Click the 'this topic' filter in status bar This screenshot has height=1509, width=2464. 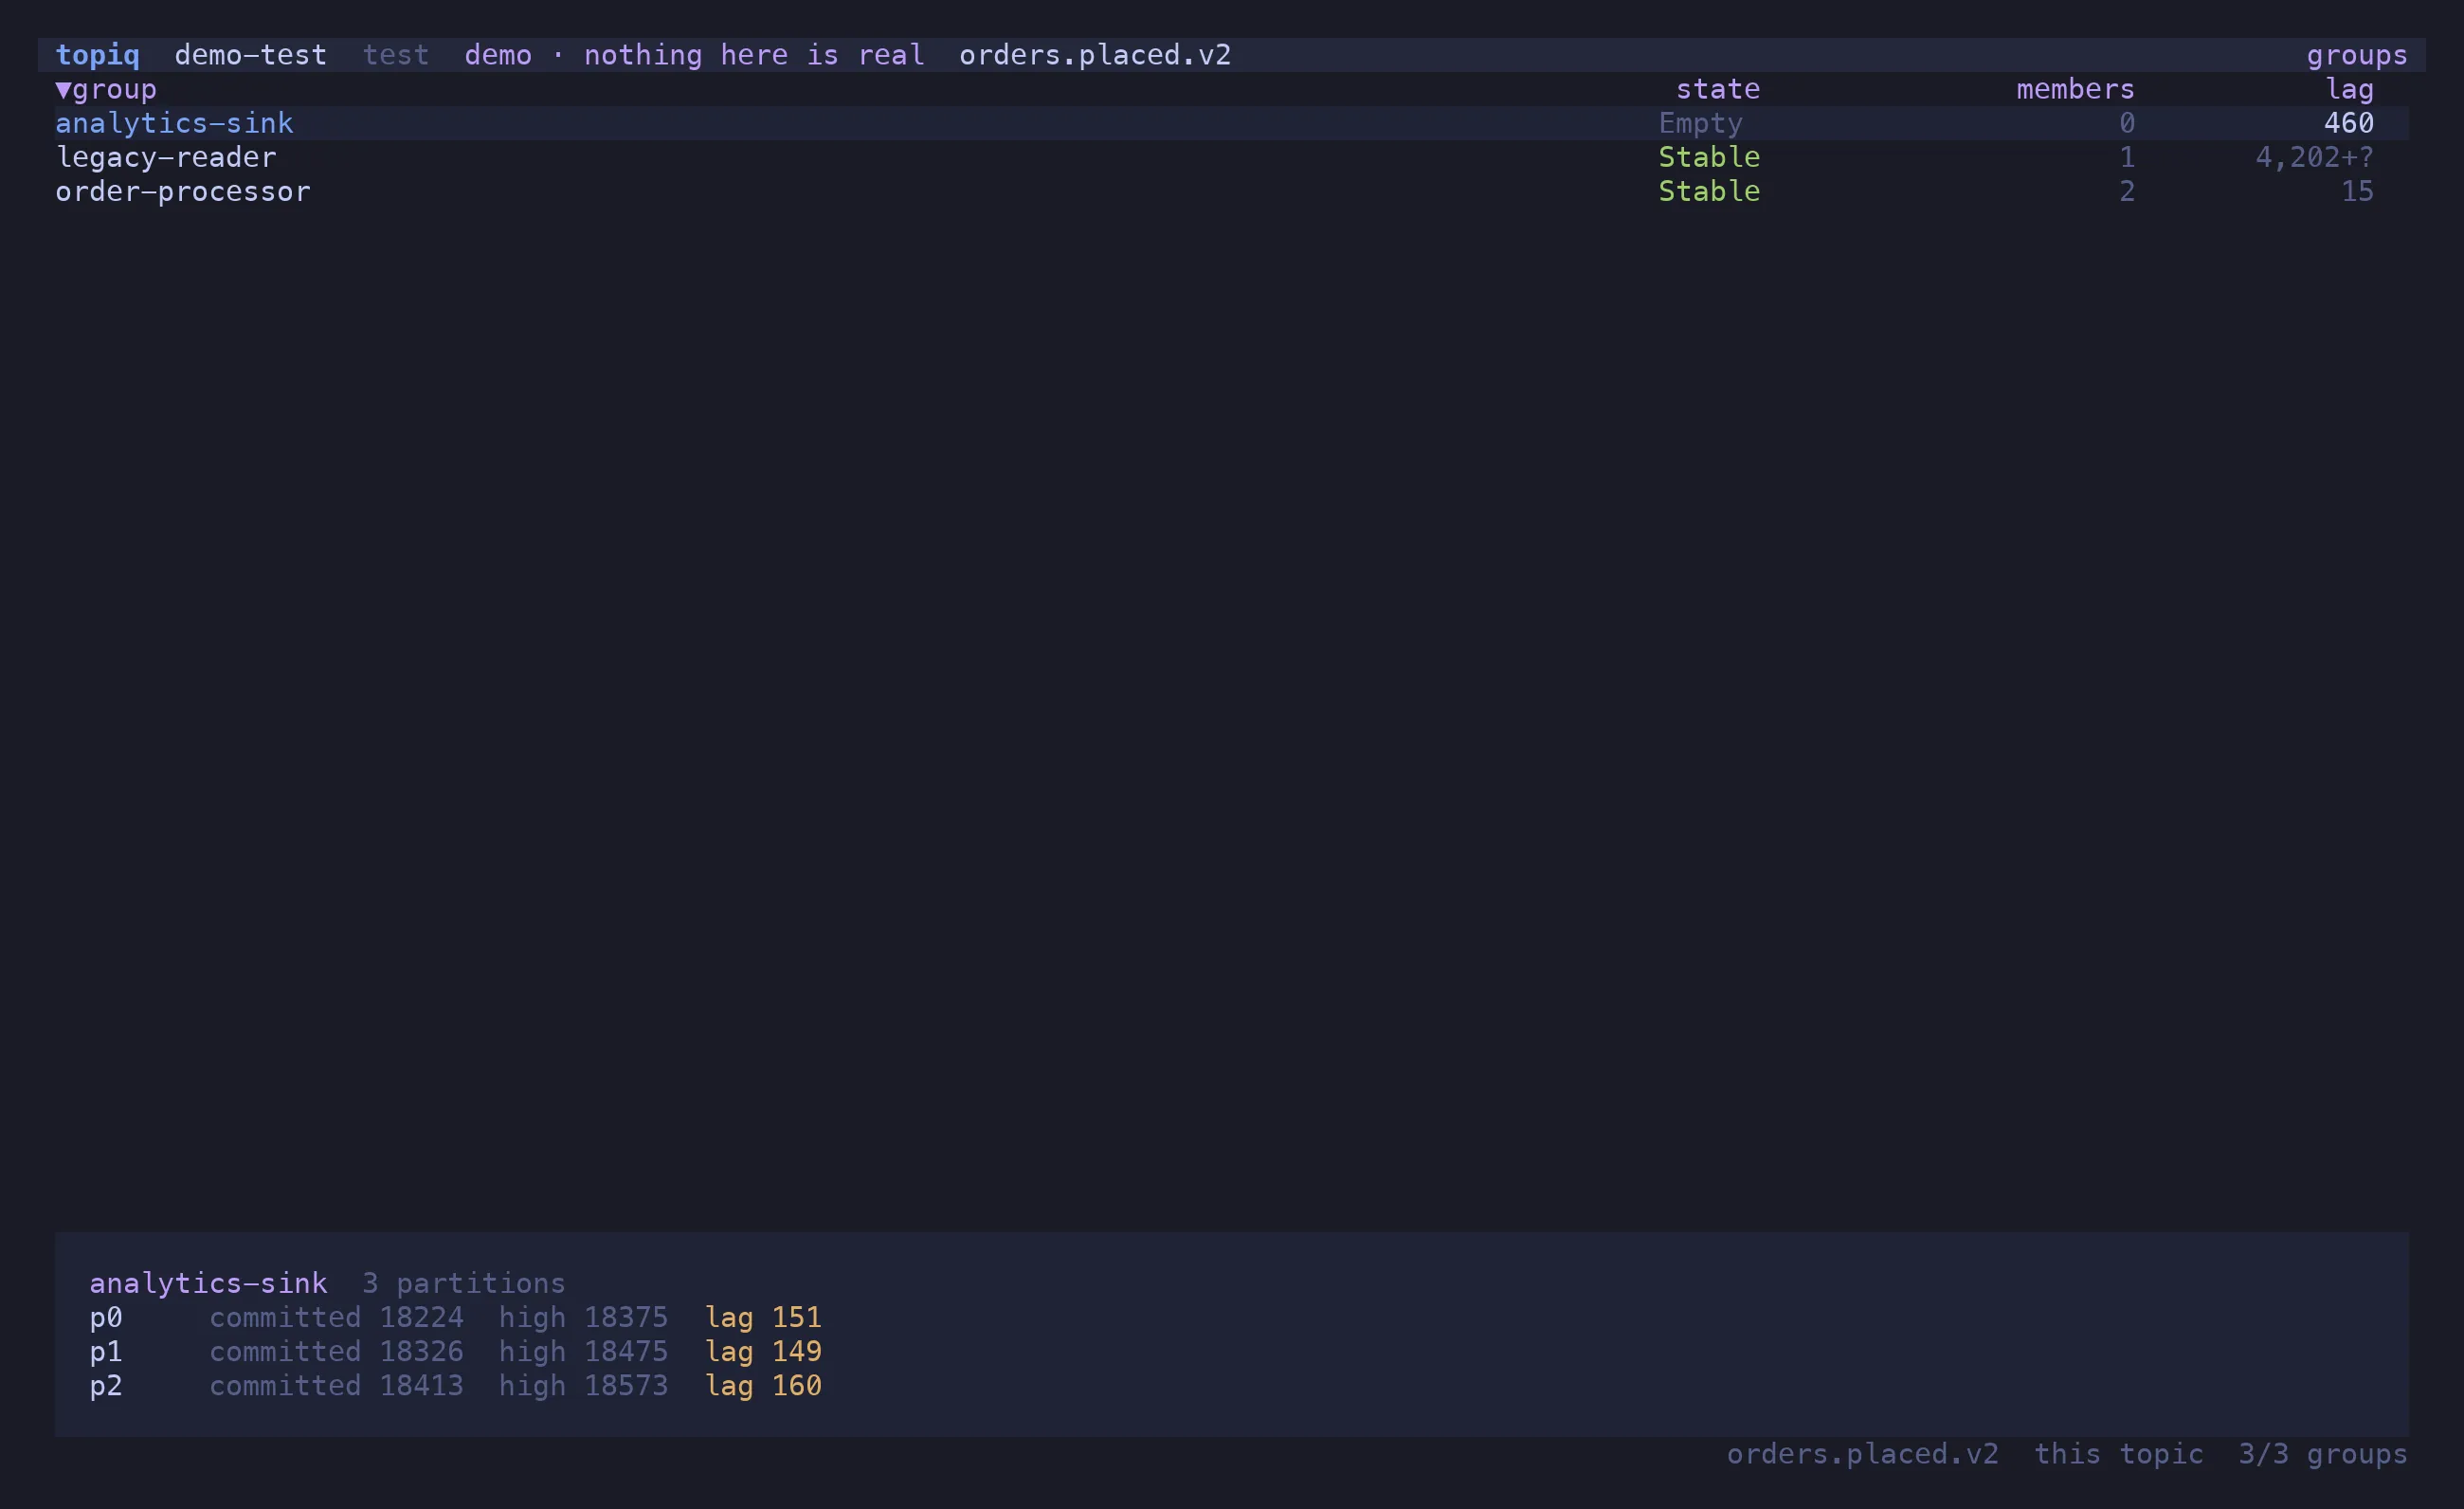(2118, 1454)
